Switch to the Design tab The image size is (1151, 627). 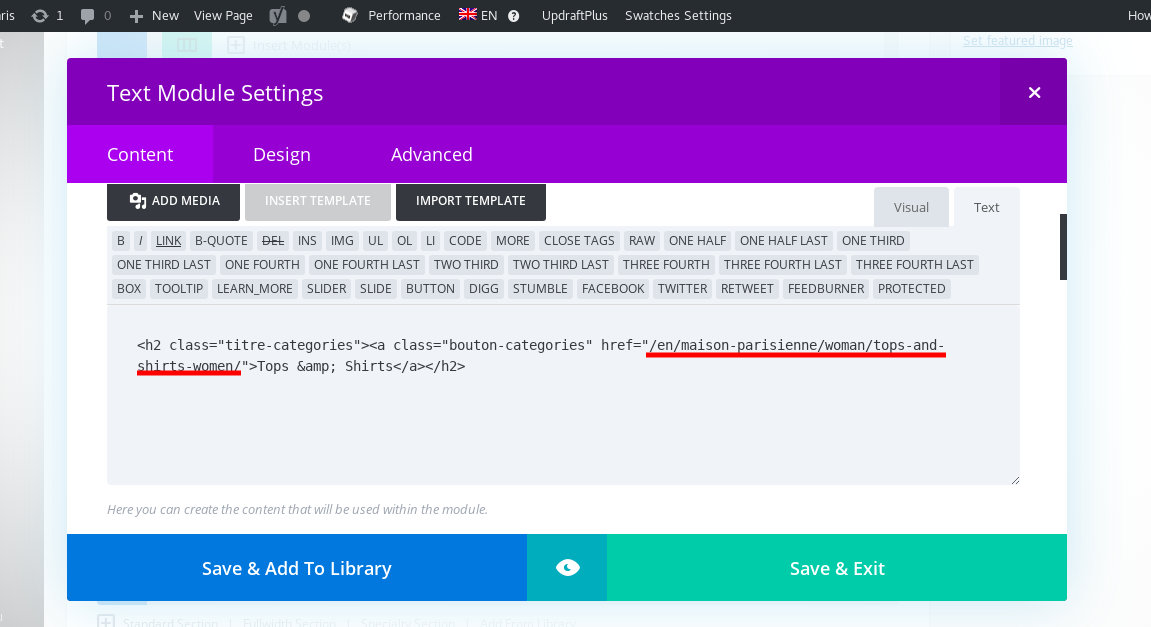click(282, 154)
